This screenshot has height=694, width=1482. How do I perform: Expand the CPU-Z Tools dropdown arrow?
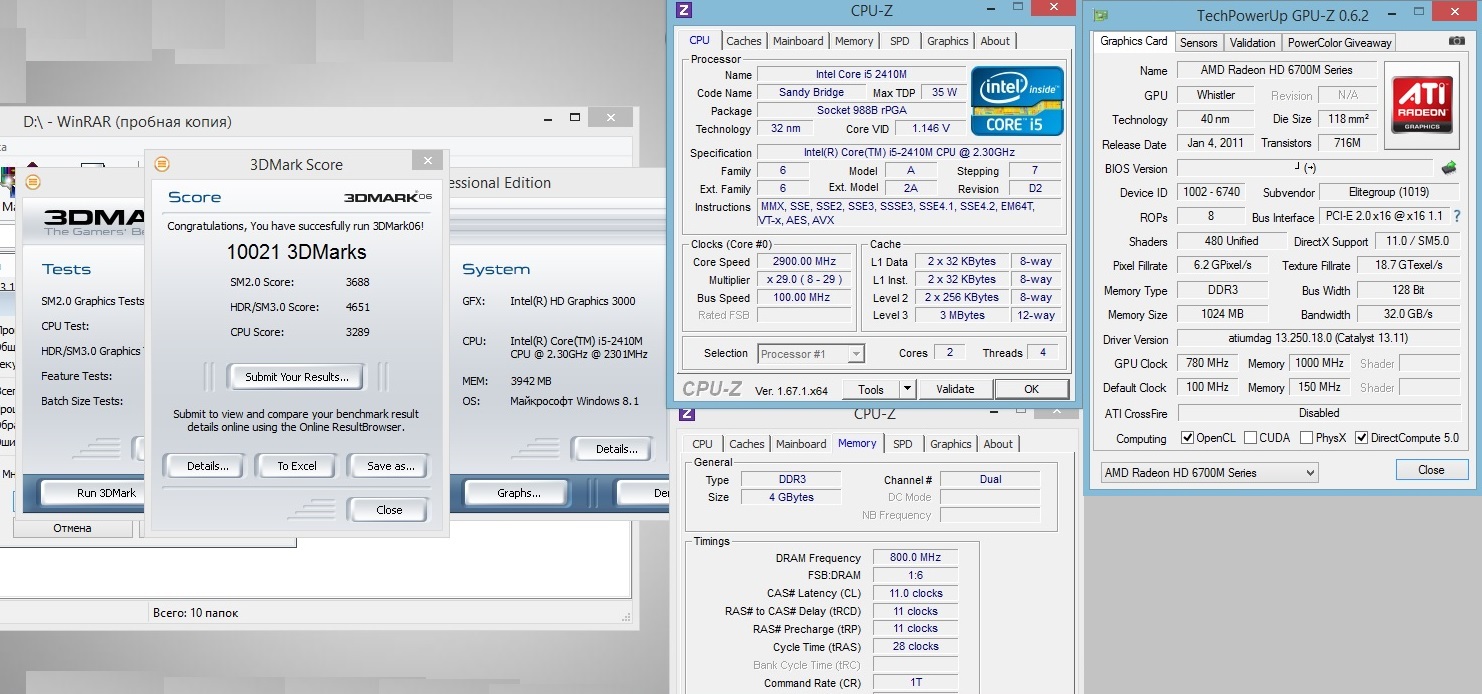click(907, 389)
